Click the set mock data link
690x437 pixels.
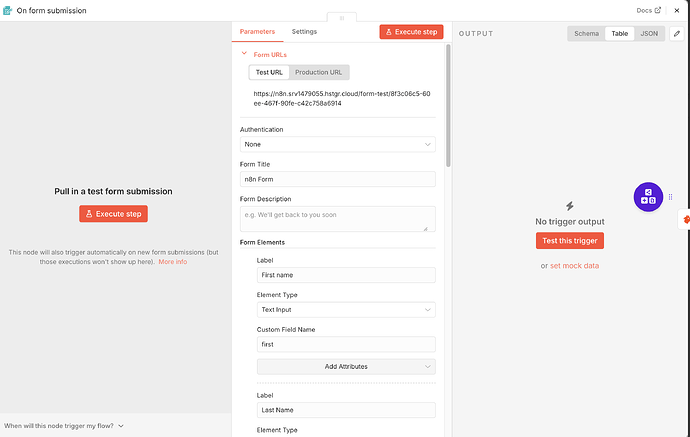tap(574, 265)
